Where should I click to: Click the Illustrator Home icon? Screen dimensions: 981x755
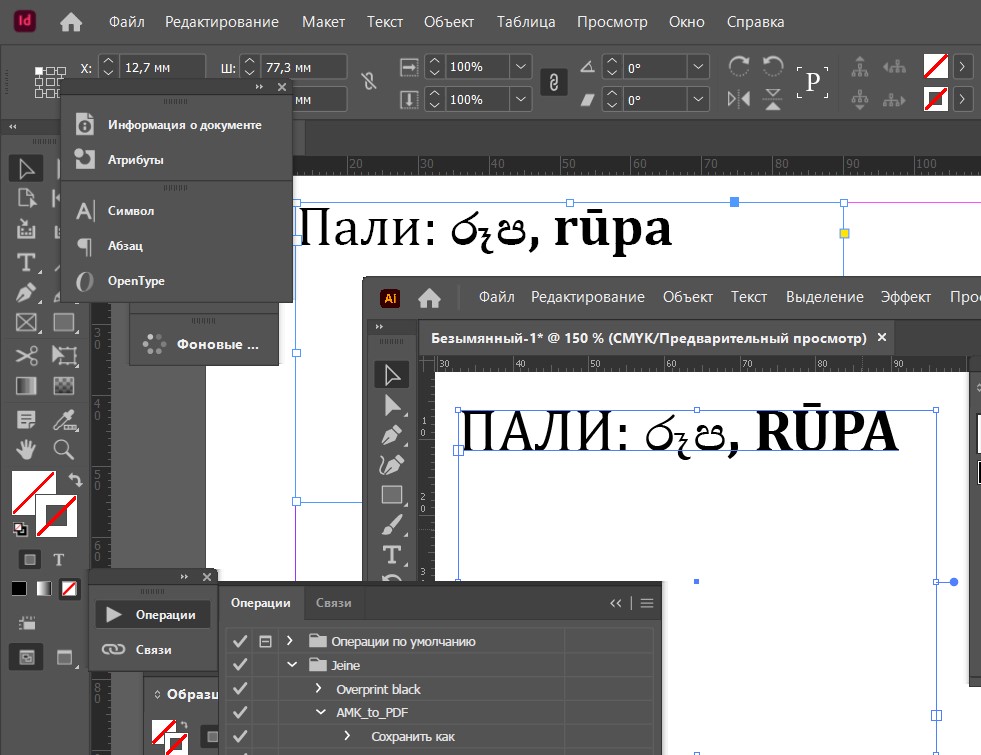(429, 297)
